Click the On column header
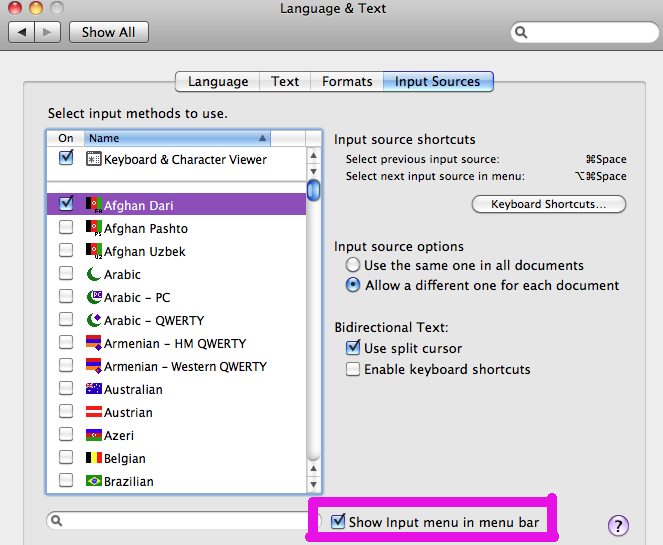This screenshot has width=663, height=545. tap(66, 138)
